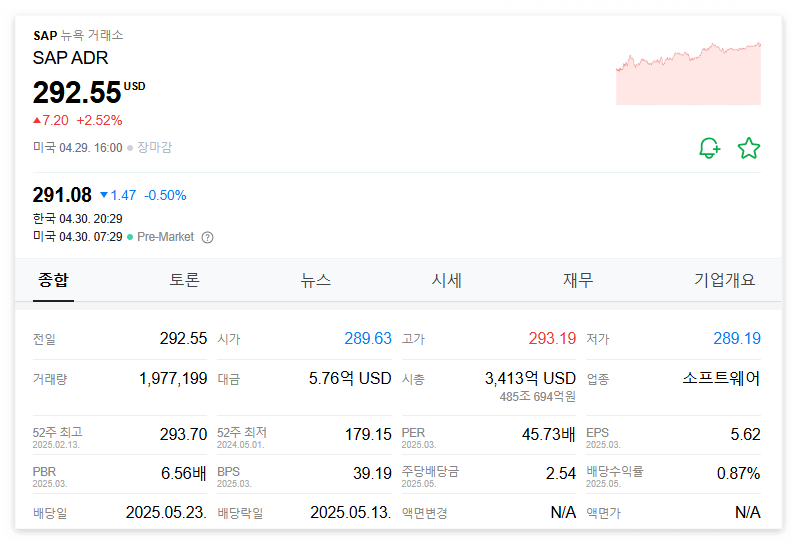Click the SAP ADR stock name
798x544 pixels.
[x=71, y=58]
